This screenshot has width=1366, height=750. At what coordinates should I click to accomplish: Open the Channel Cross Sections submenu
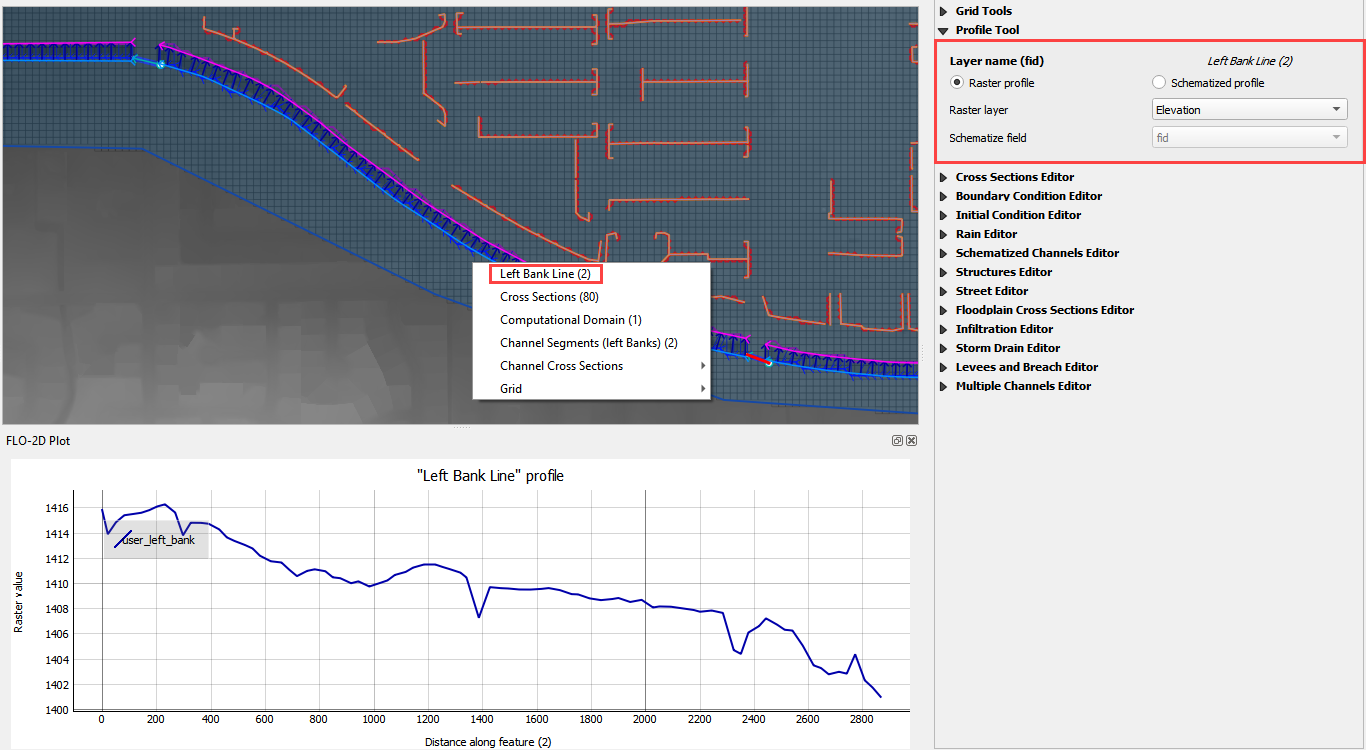pyautogui.click(x=561, y=366)
